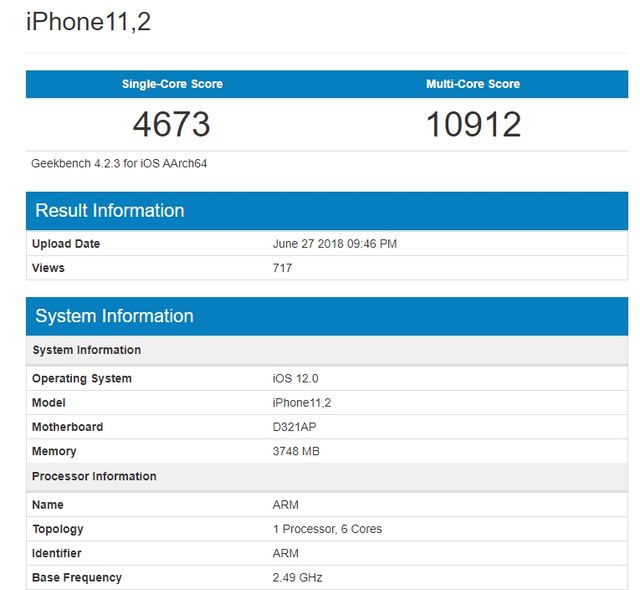The width and height of the screenshot is (640, 590).
Task: Click the Name label
Action: point(48,505)
